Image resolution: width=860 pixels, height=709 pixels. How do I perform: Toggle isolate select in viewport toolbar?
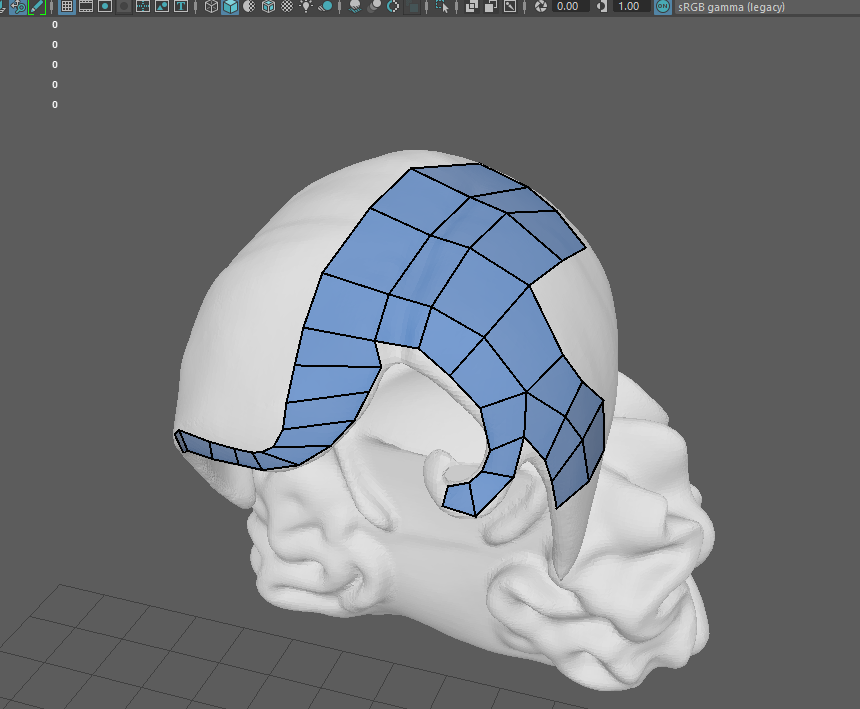coord(441,6)
